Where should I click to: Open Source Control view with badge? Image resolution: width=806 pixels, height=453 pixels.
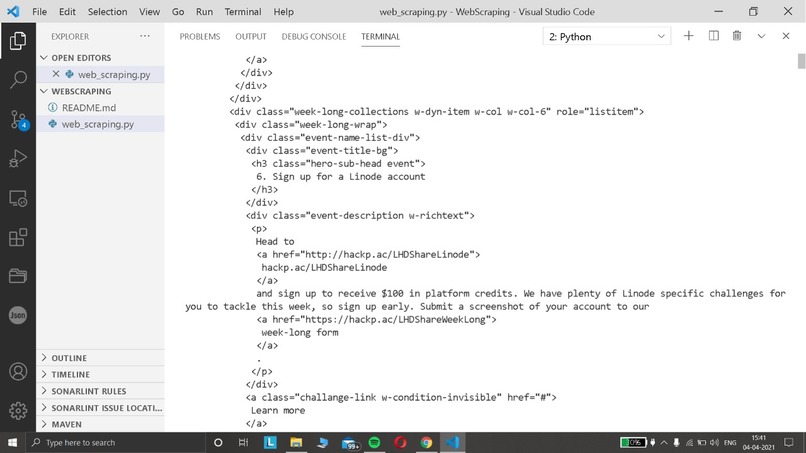pos(18,120)
